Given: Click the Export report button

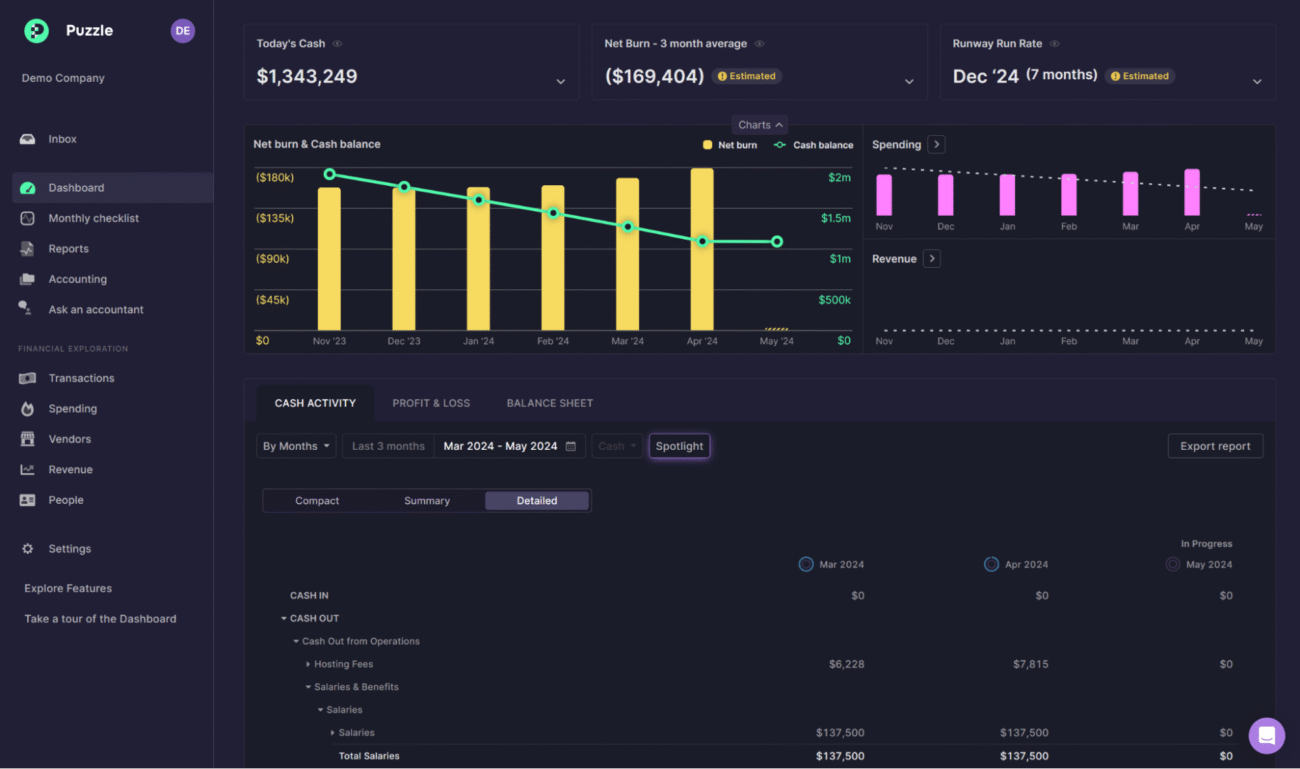Looking at the screenshot, I should pos(1215,446).
